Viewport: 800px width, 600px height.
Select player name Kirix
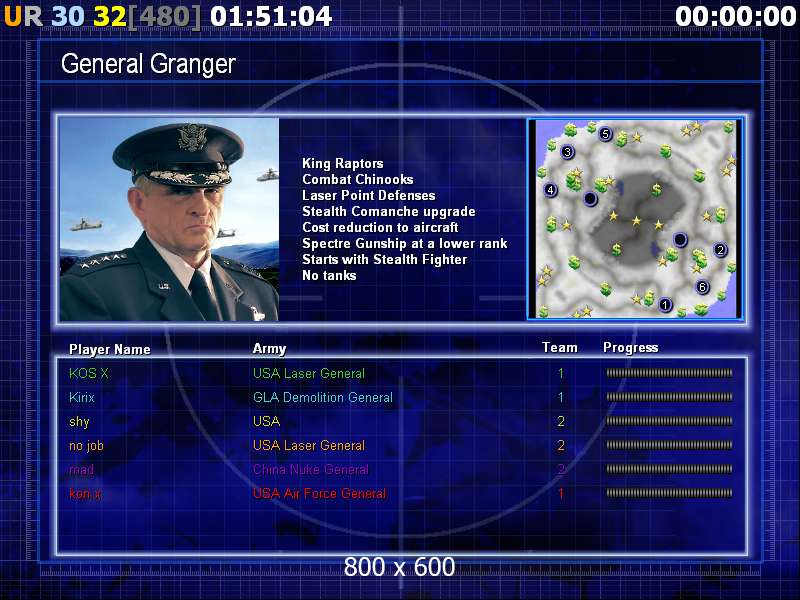tap(82, 397)
